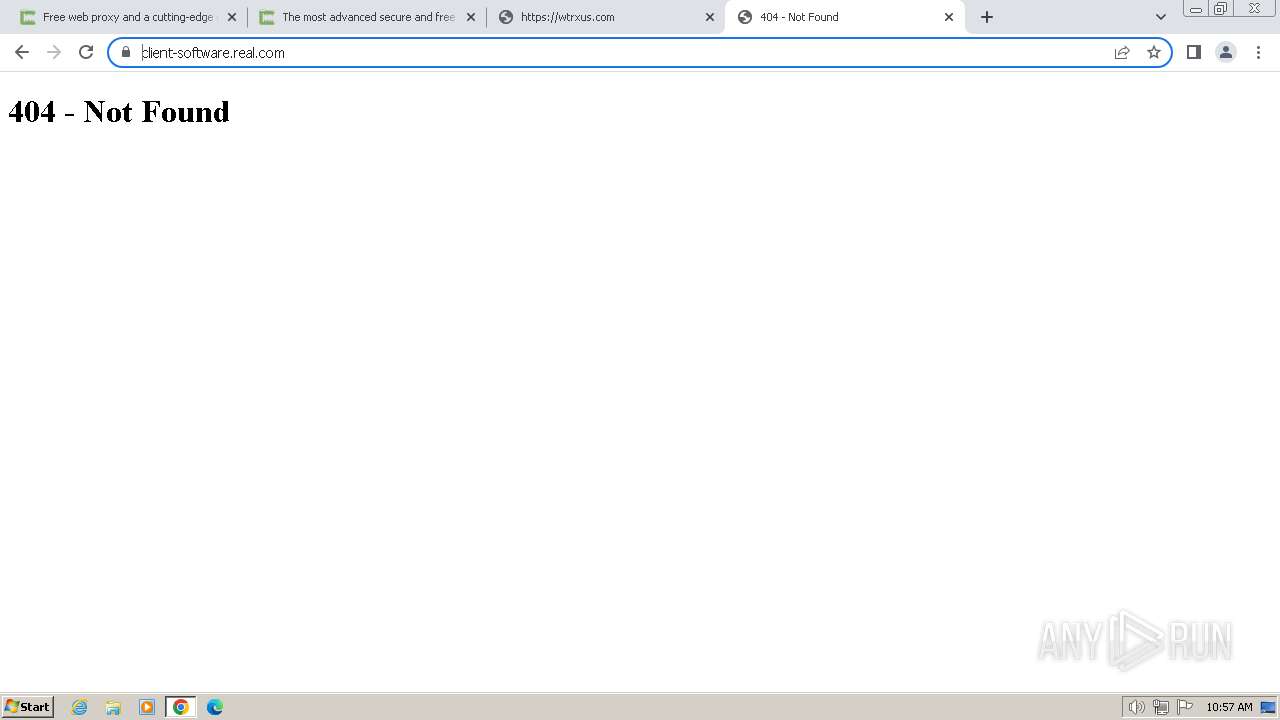Open the browser side panel
The image size is (1280, 720).
[1194, 52]
